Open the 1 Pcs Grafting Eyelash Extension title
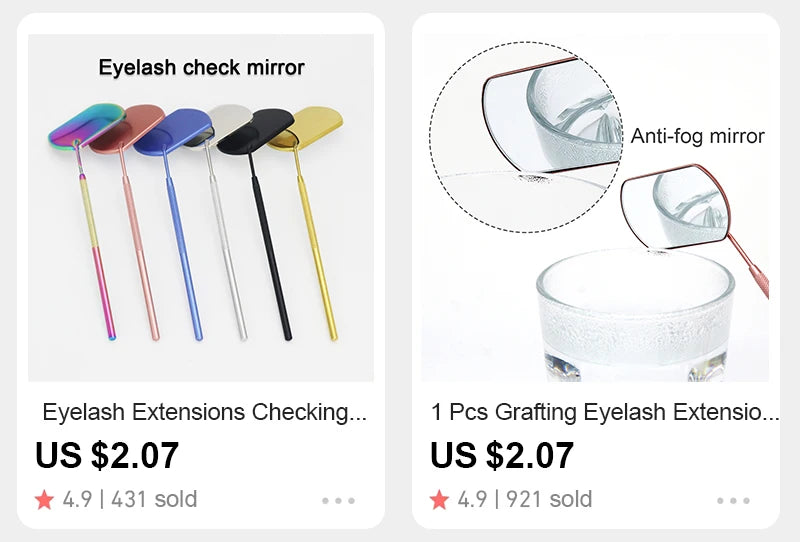The height and width of the screenshot is (542, 800). (604, 412)
